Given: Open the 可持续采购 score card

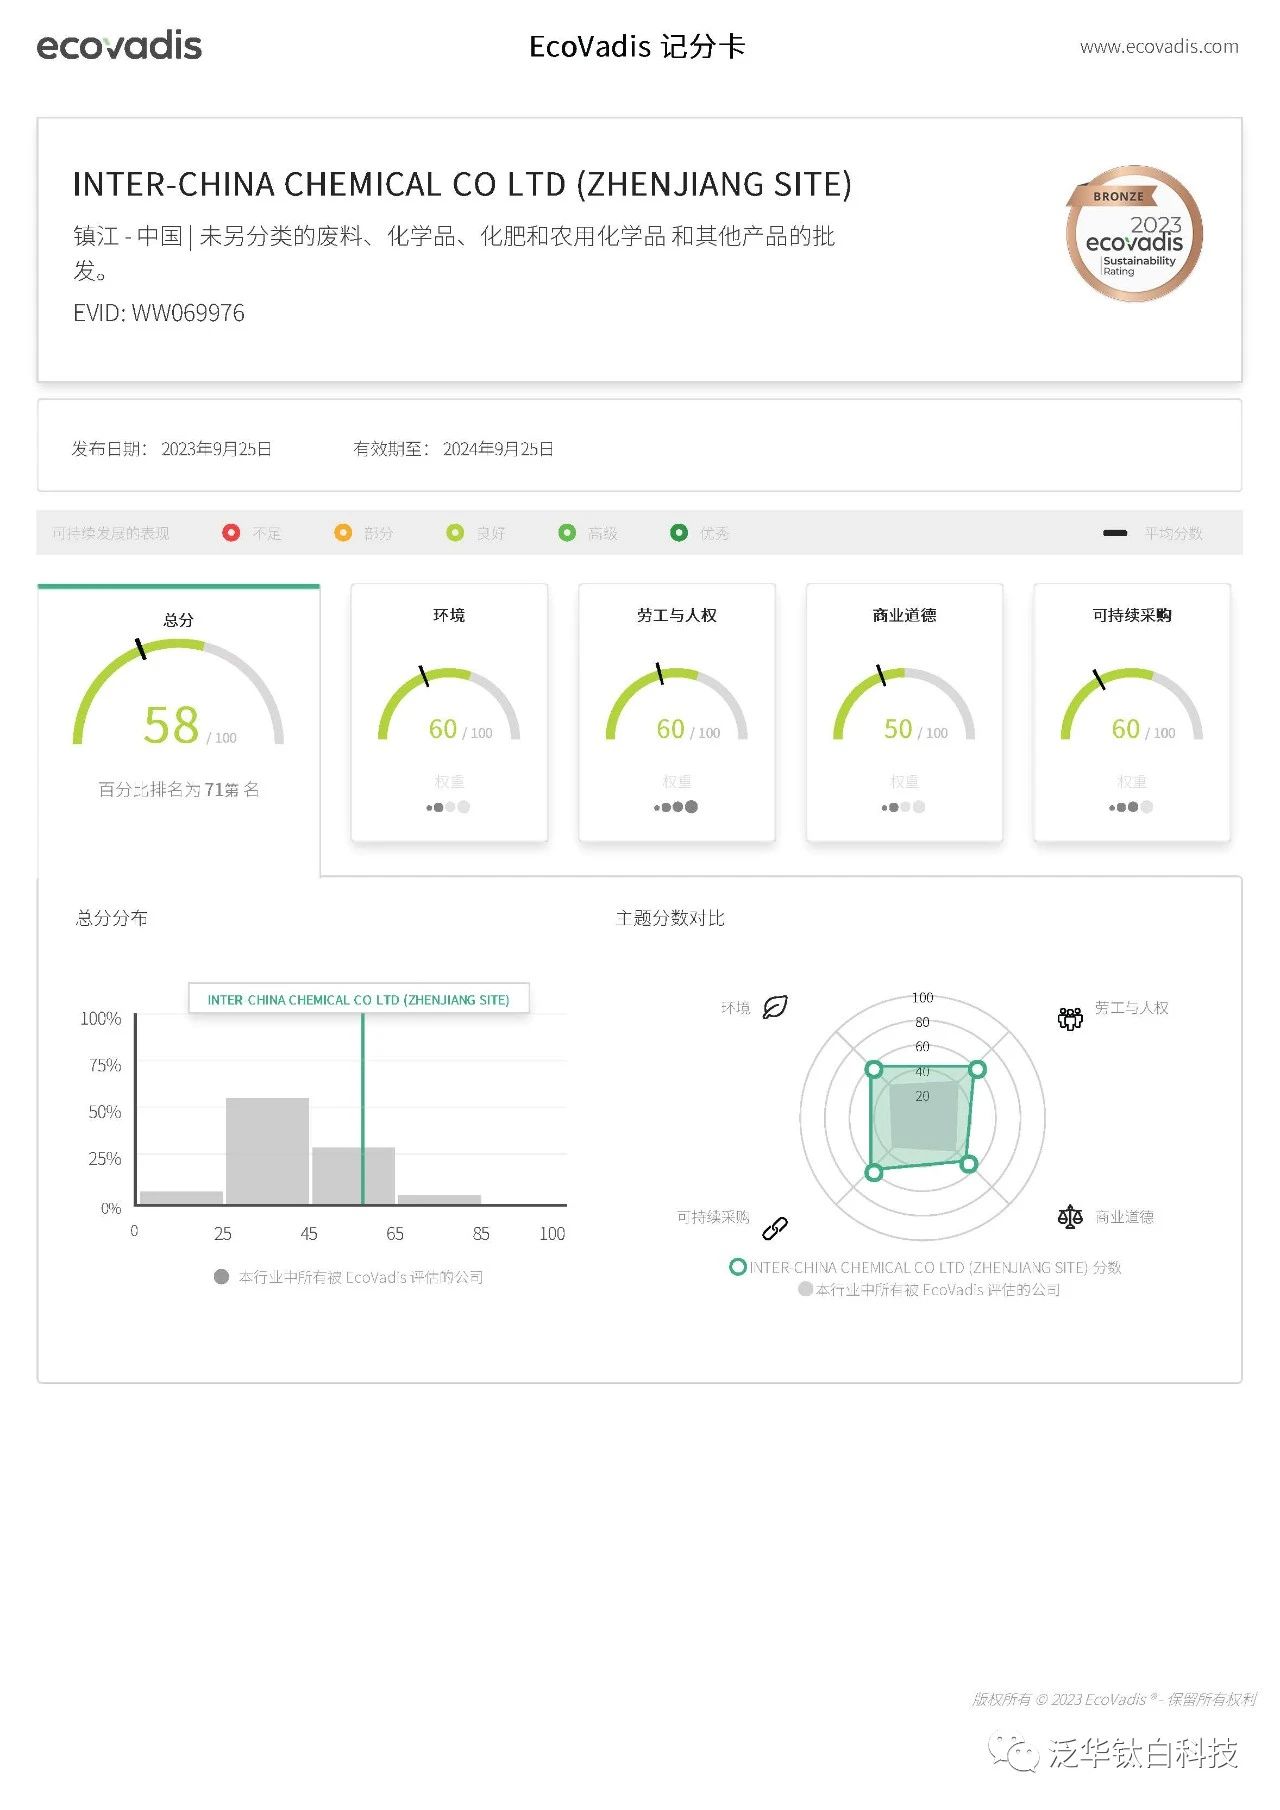Looking at the screenshot, I should (x=1132, y=713).
